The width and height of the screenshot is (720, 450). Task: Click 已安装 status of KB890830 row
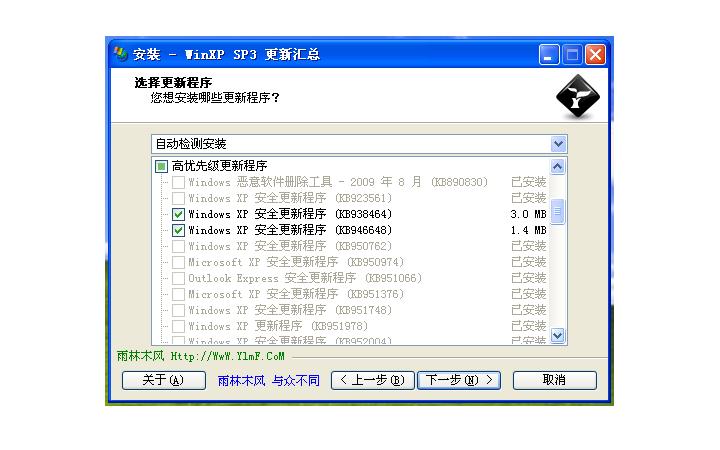tap(529, 182)
